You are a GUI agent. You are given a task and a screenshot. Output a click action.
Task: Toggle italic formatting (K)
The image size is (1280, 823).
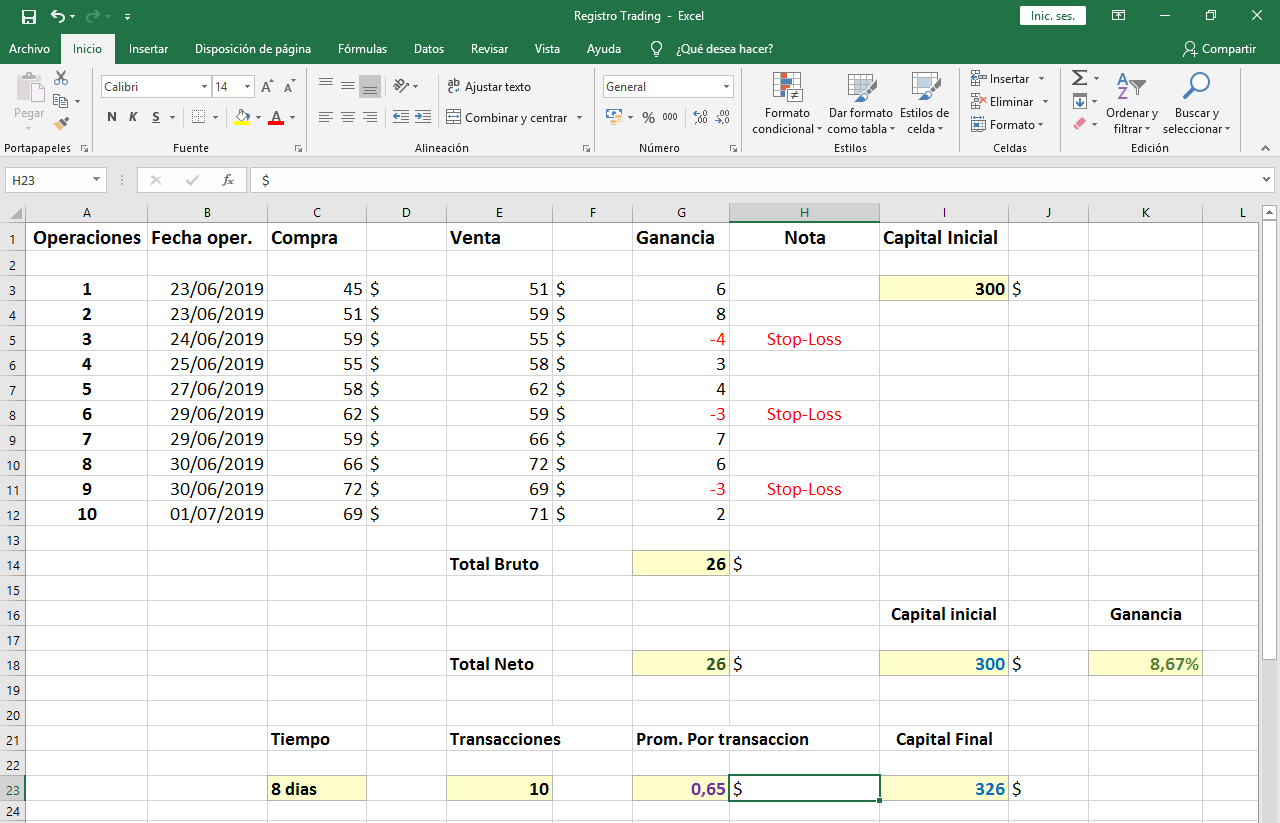pyautogui.click(x=133, y=117)
